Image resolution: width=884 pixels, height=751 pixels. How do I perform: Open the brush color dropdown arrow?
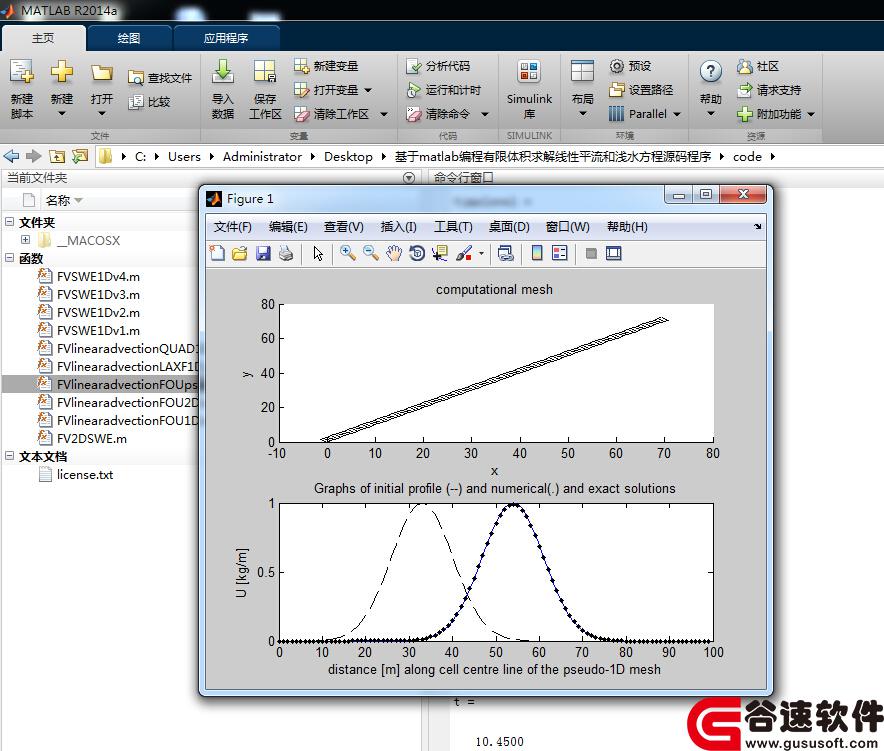481,254
